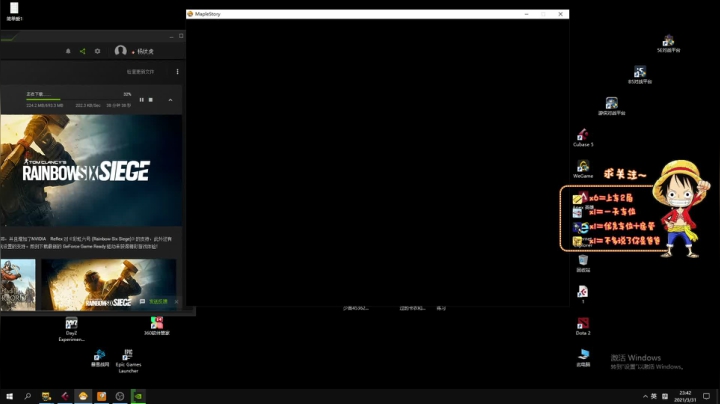The width and height of the screenshot is (720, 404).
Task: Open GeForce Experience settings gear
Action: point(97,51)
